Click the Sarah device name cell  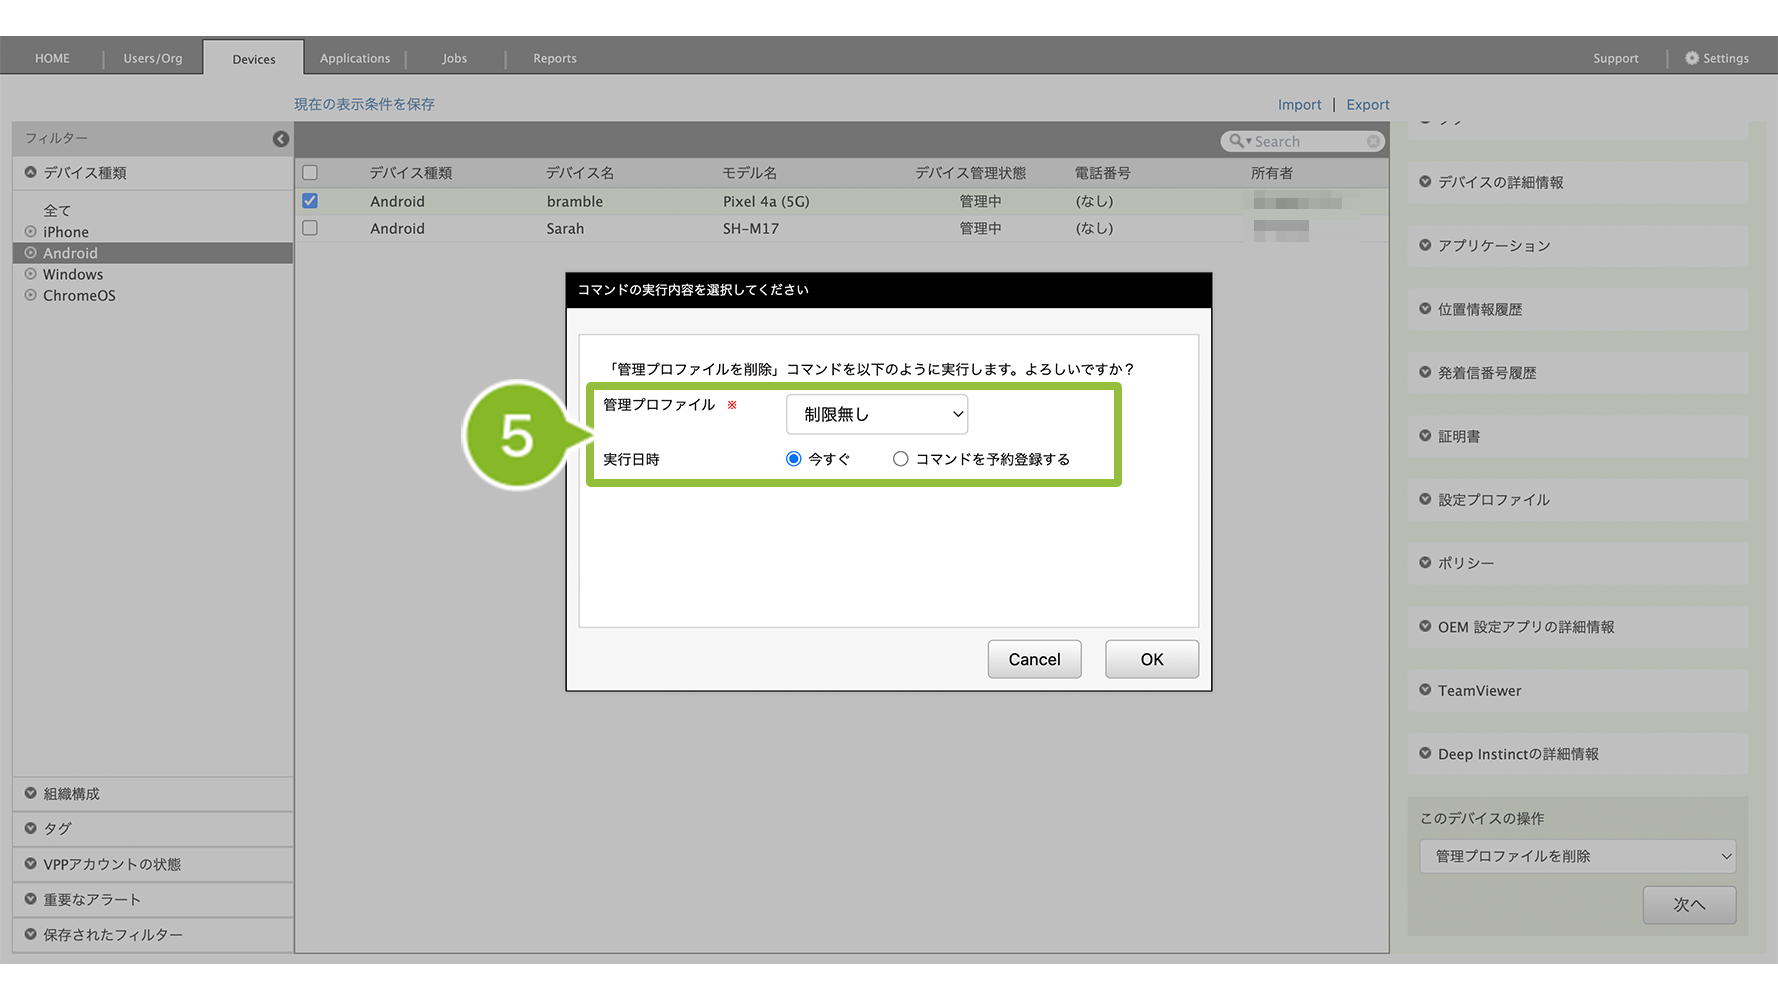coord(565,228)
